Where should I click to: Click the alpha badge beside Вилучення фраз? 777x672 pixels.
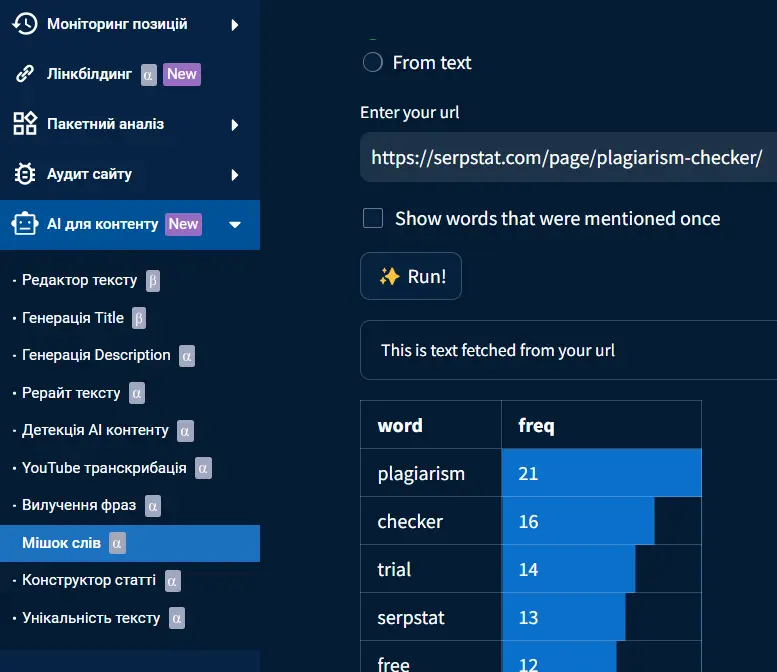[153, 506]
